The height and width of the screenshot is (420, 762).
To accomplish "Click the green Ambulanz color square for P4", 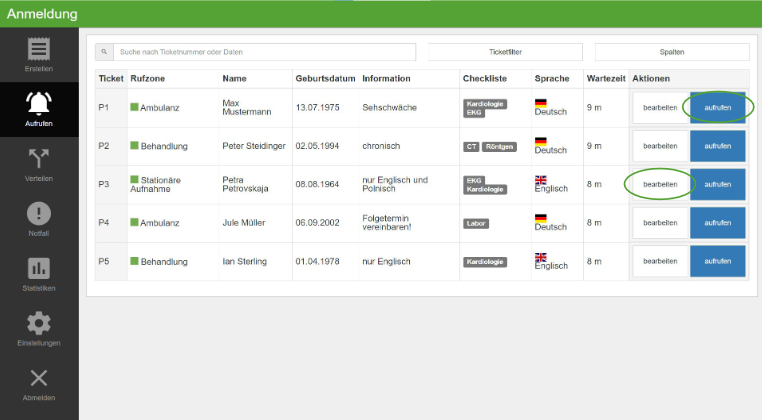I will [x=134, y=222].
